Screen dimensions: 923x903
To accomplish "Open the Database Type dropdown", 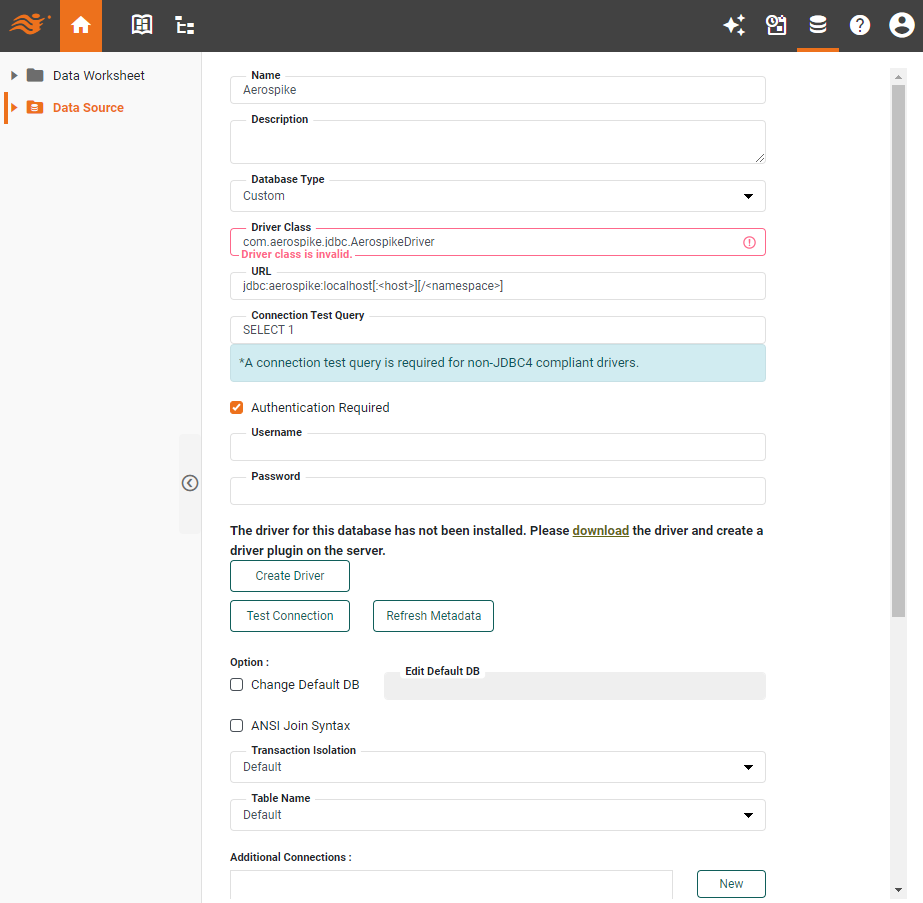I will pyautogui.click(x=748, y=196).
